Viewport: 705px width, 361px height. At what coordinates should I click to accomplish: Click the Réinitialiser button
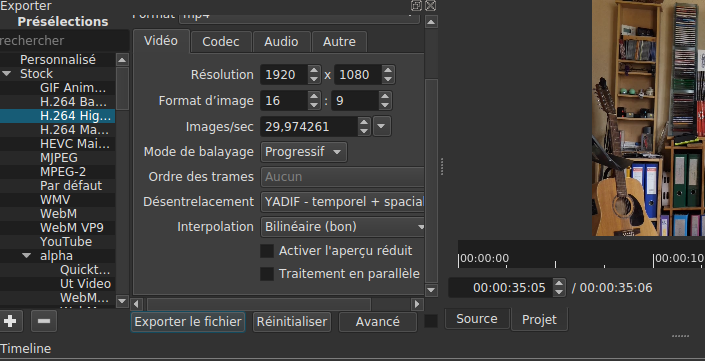click(x=292, y=322)
